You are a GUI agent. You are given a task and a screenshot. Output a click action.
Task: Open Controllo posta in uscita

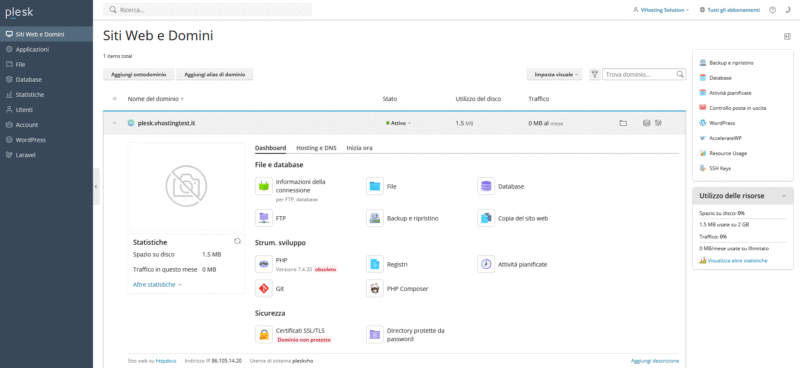tap(738, 108)
